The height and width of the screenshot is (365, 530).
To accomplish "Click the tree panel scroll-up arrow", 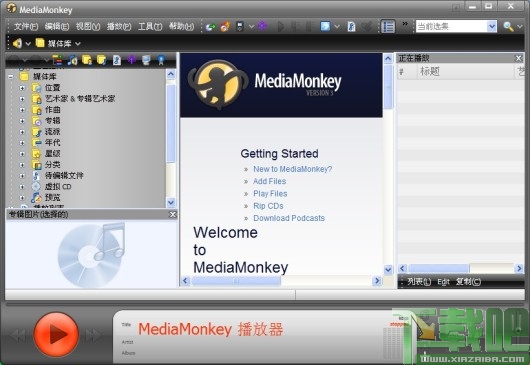I will click(x=171, y=74).
